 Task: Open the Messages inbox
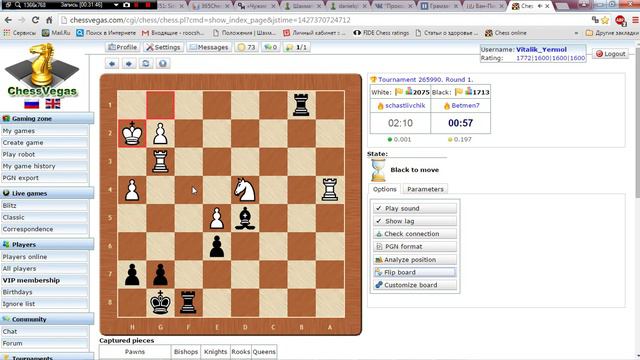coord(209,47)
